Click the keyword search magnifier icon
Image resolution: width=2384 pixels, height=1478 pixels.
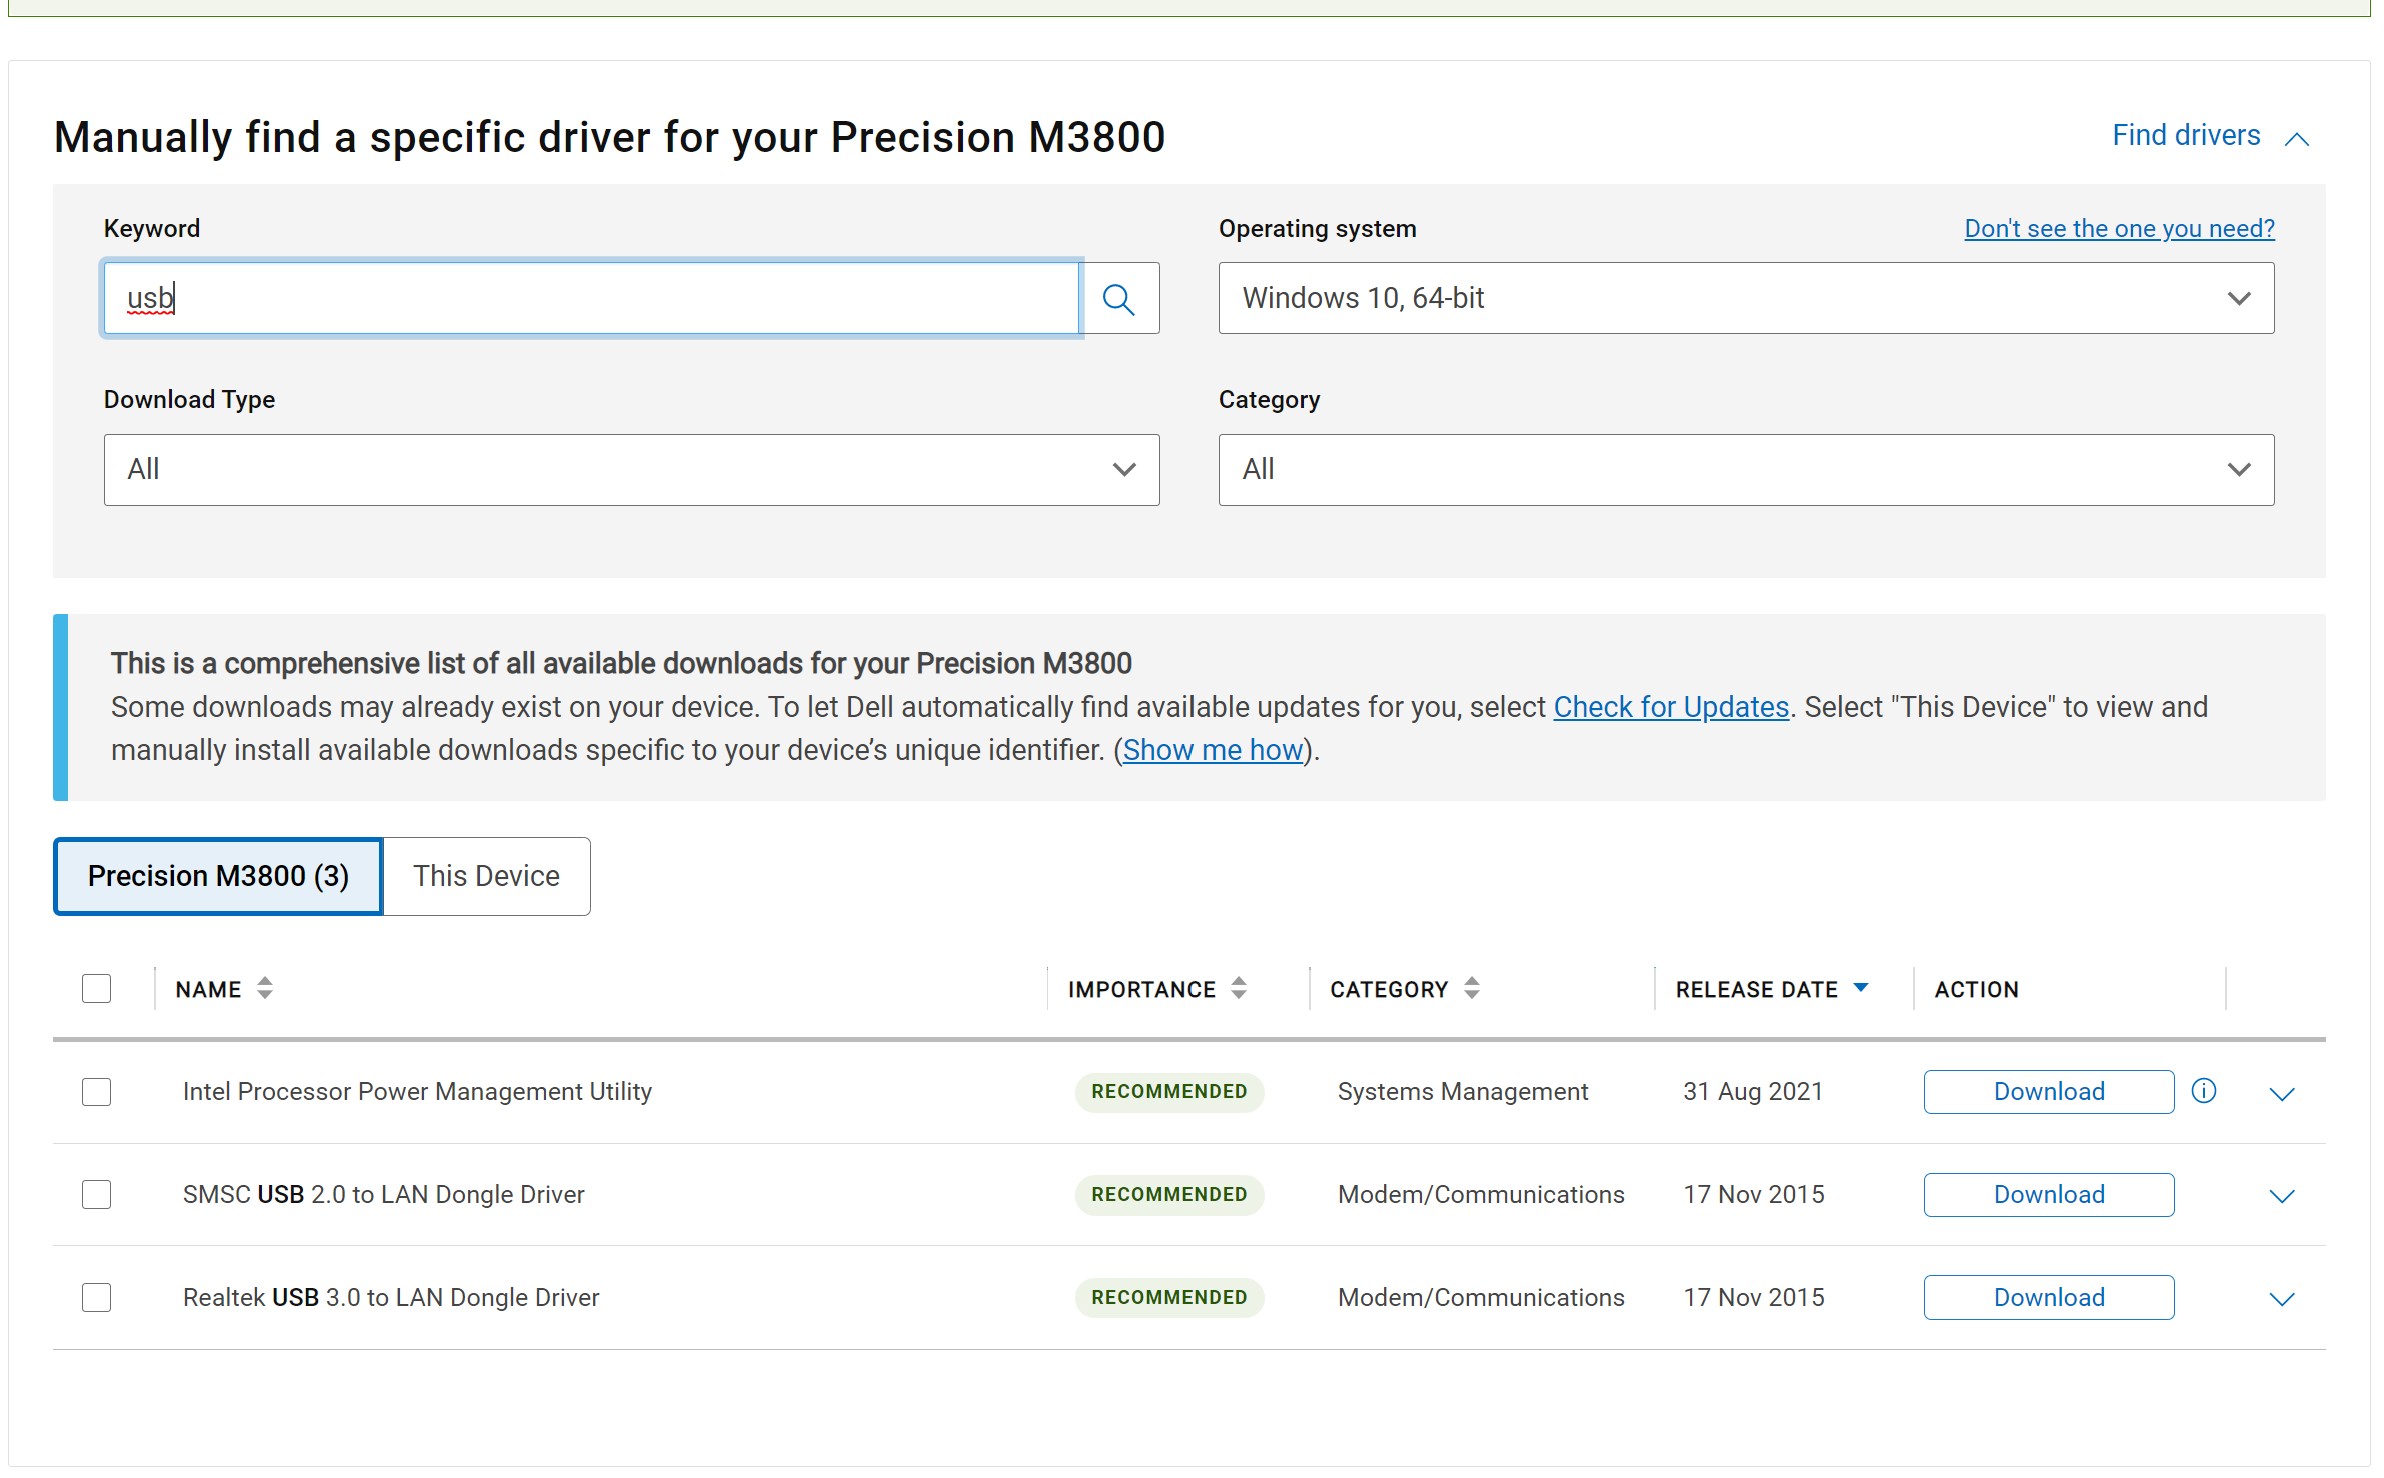click(1118, 299)
